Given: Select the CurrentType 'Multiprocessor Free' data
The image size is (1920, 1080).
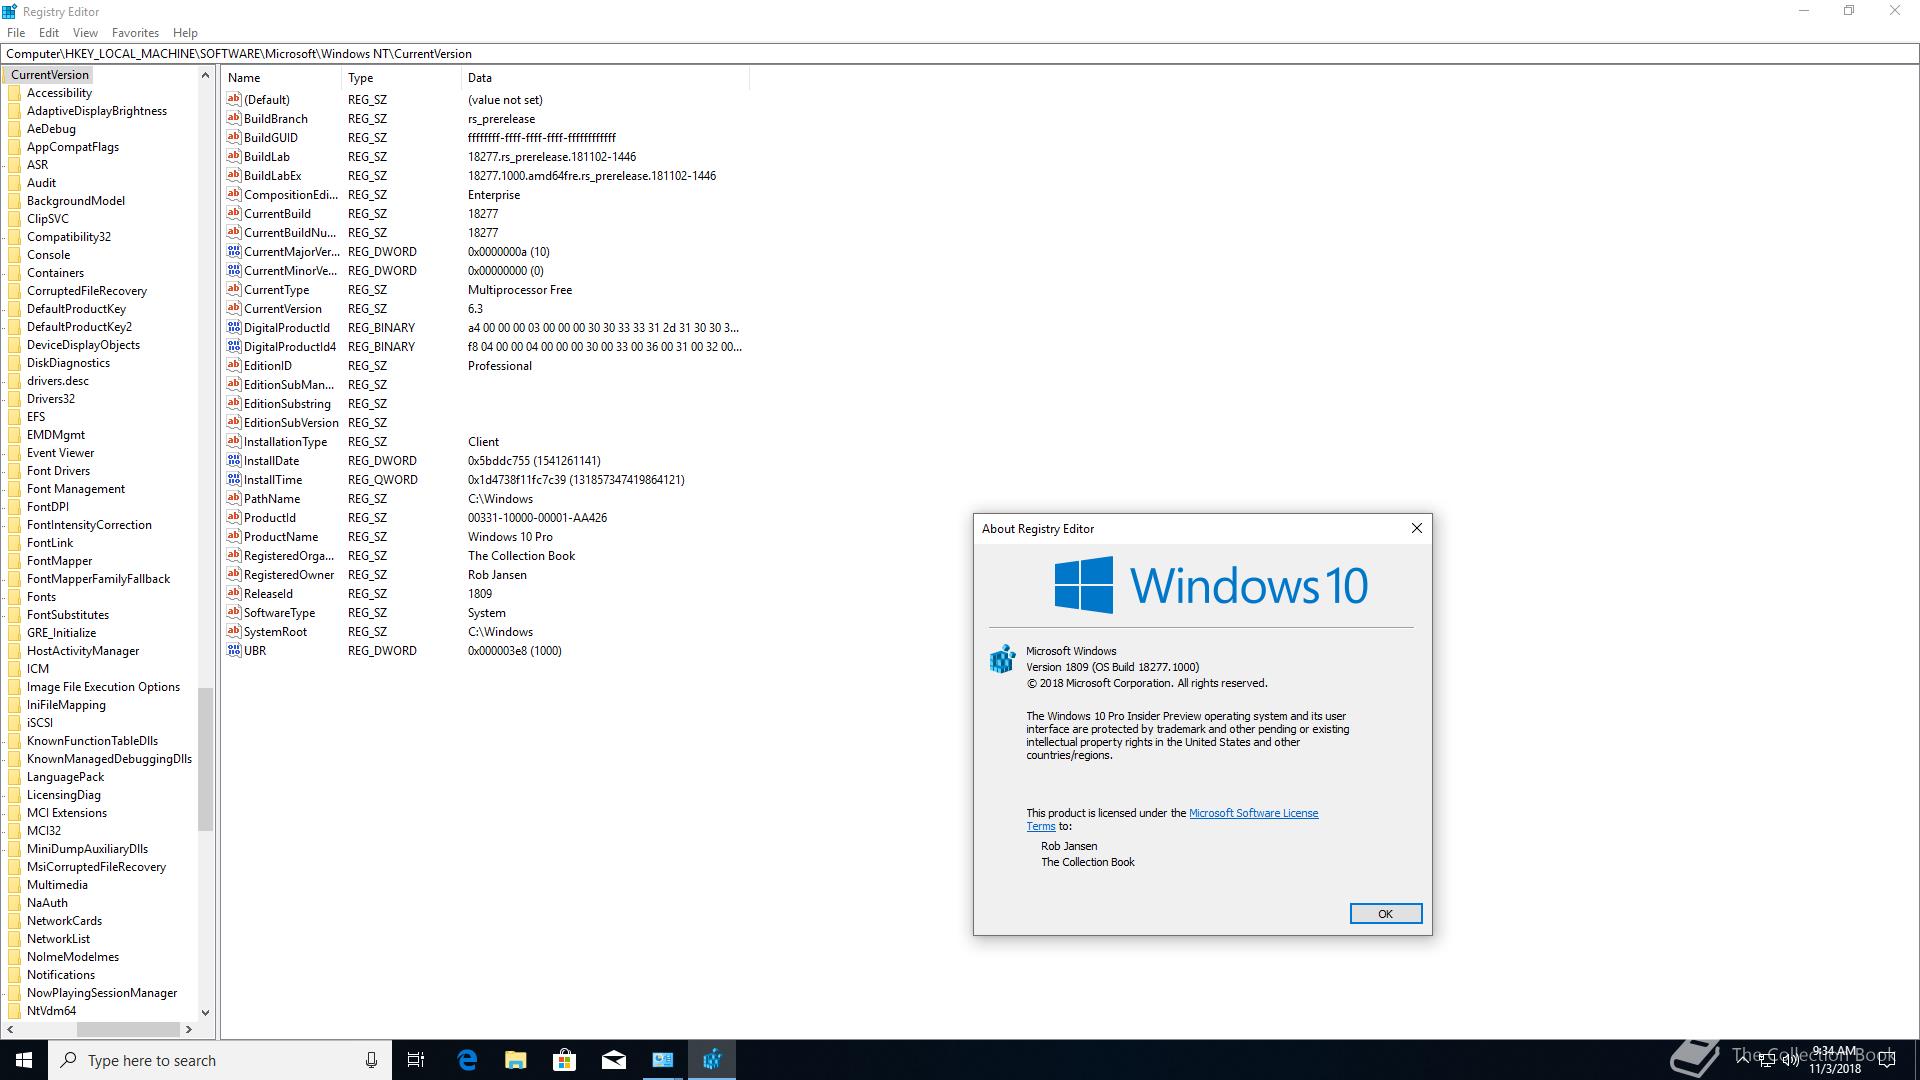Looking at the screenshot, I should [520, 289].
